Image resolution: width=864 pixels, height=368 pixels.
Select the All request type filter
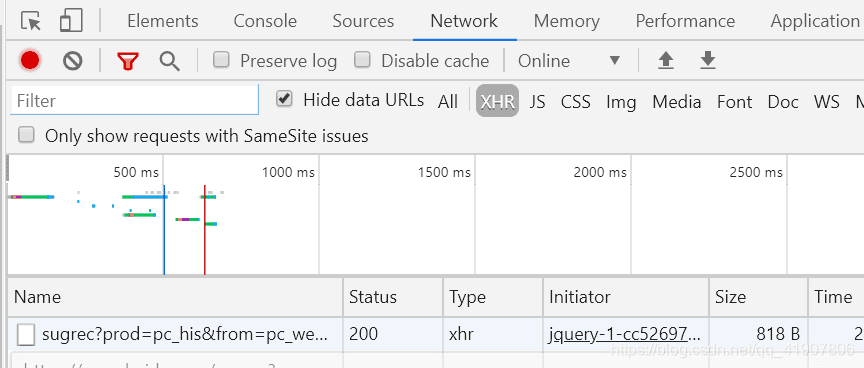coord(448,101)
